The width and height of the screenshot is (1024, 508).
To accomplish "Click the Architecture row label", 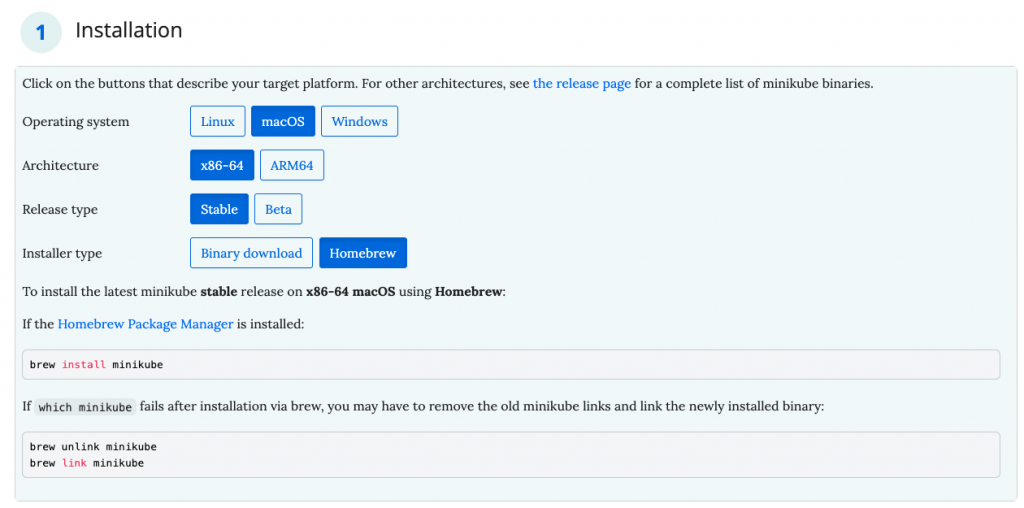I will [61, 166].
